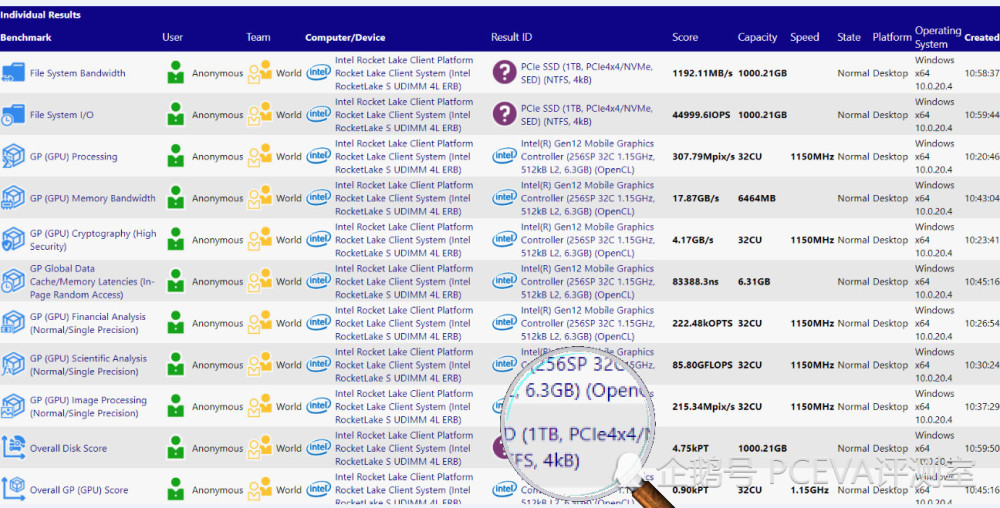Click the 4.75kPT score value
The image size is (1000, 508).
tap(689, 448)
